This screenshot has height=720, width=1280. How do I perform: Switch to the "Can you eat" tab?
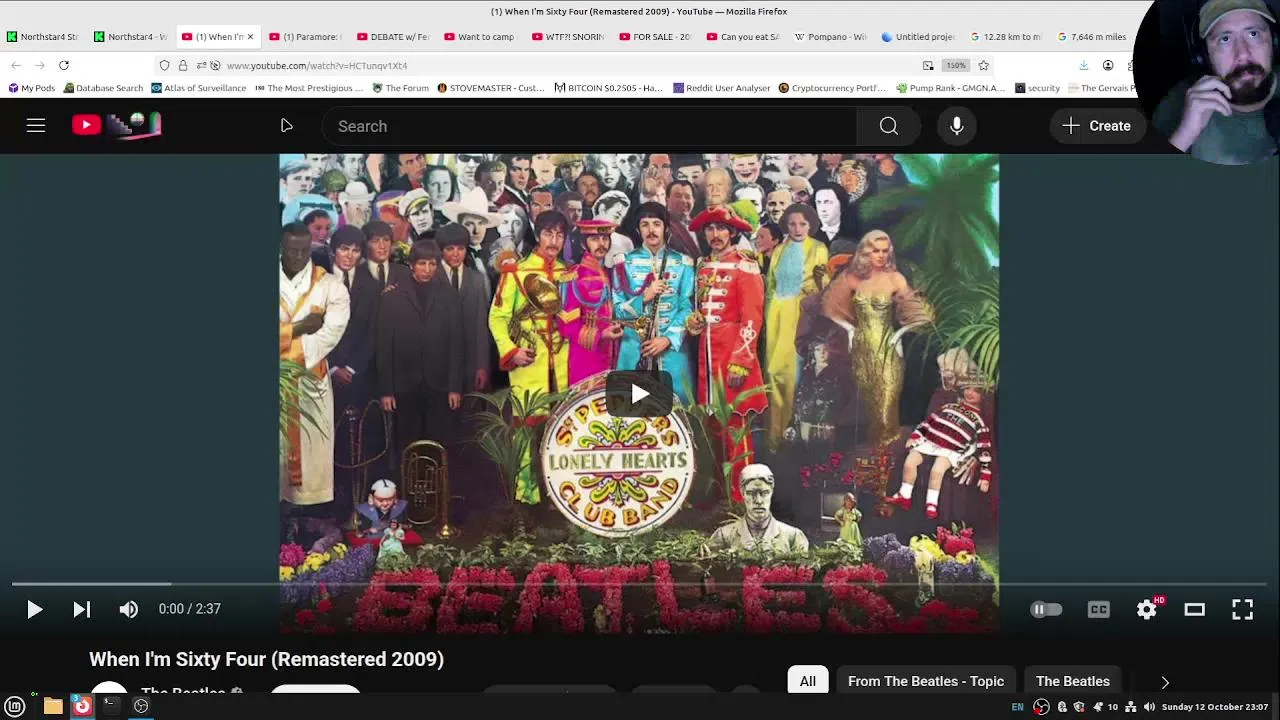click(742, 37)
